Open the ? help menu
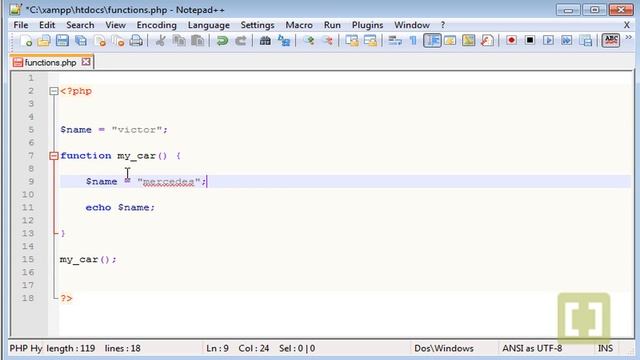Screen dimensions: 640x360 [x=443, y=25]
